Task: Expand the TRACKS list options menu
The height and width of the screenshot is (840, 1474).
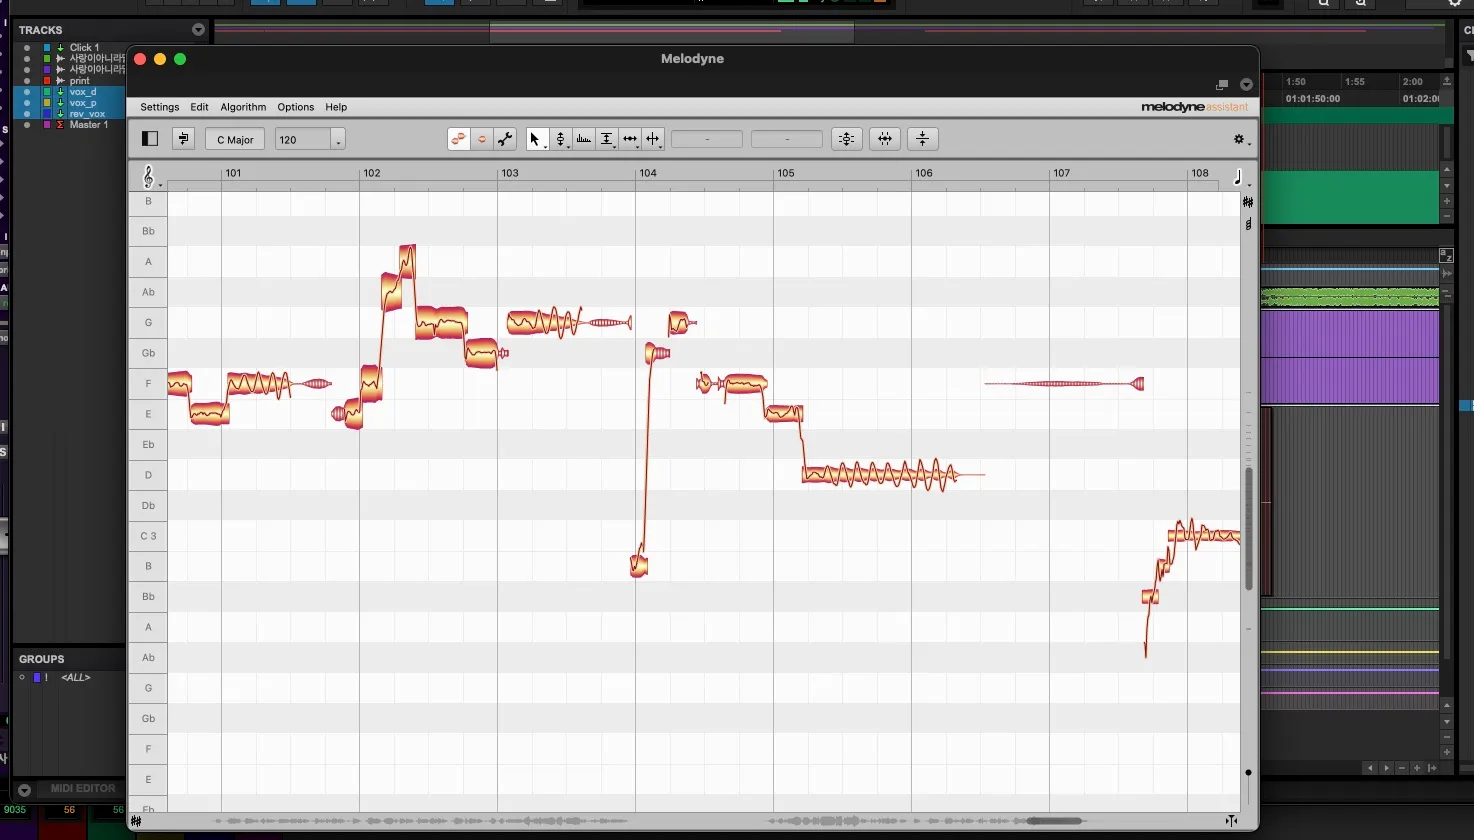Action: pos(198,30)
